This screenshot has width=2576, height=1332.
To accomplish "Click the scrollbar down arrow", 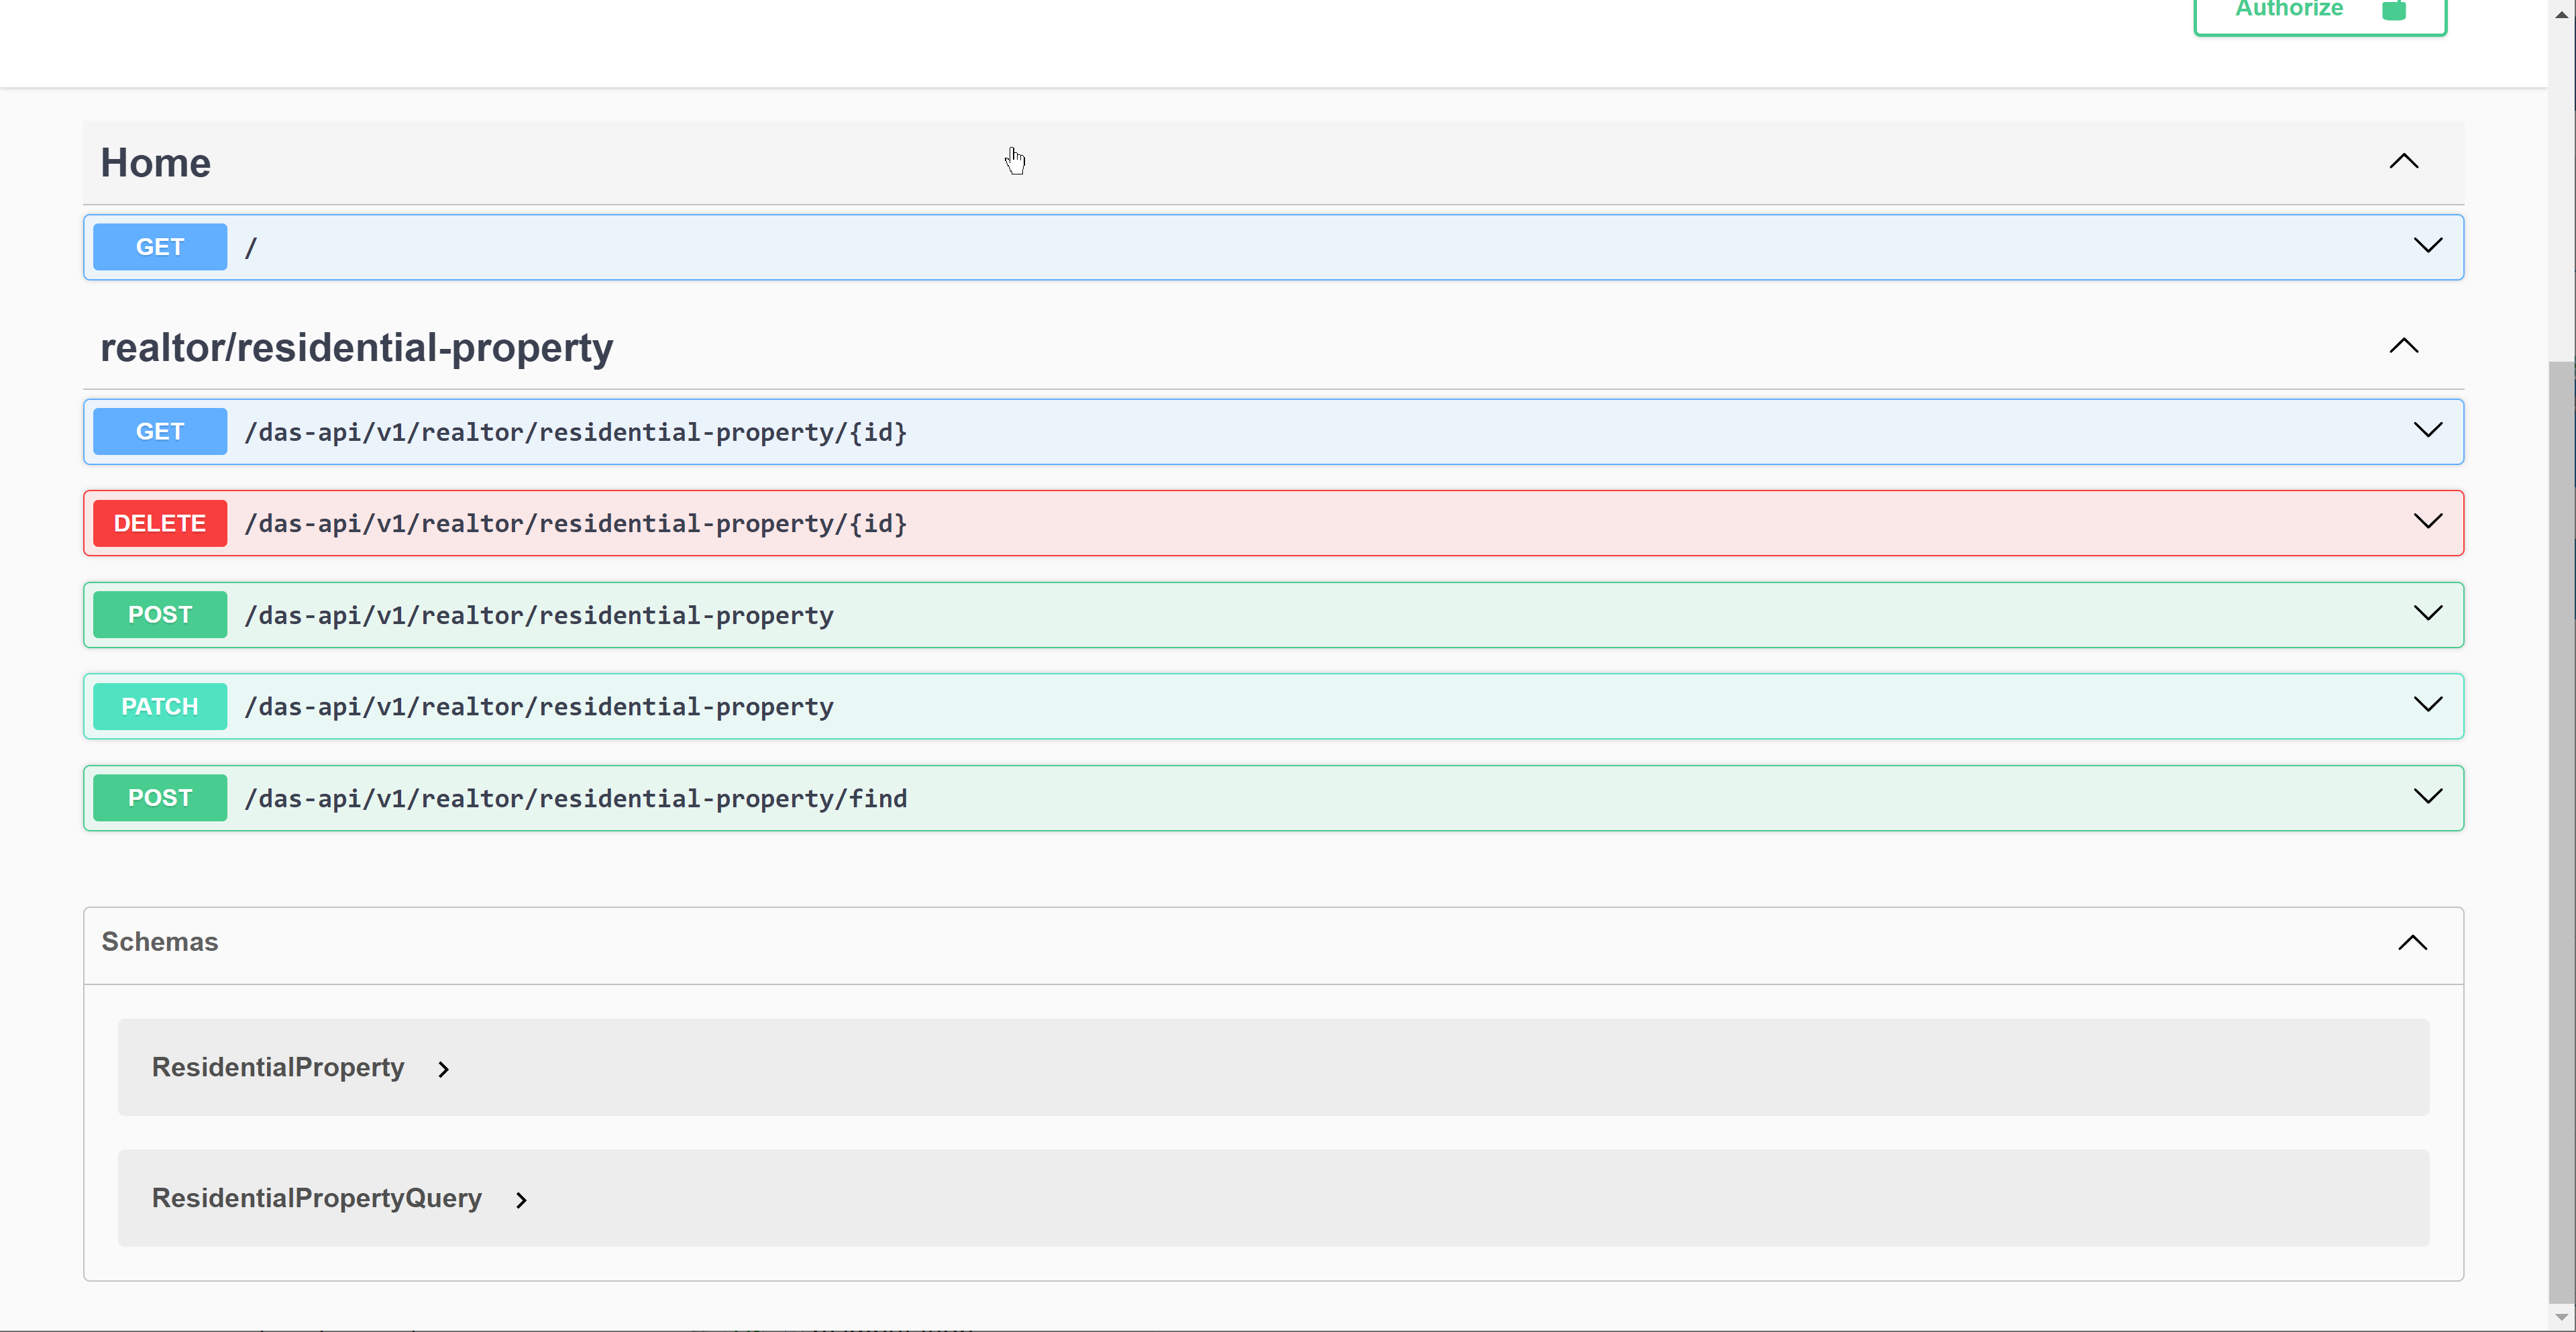I will click(x=2562, y=1318).
